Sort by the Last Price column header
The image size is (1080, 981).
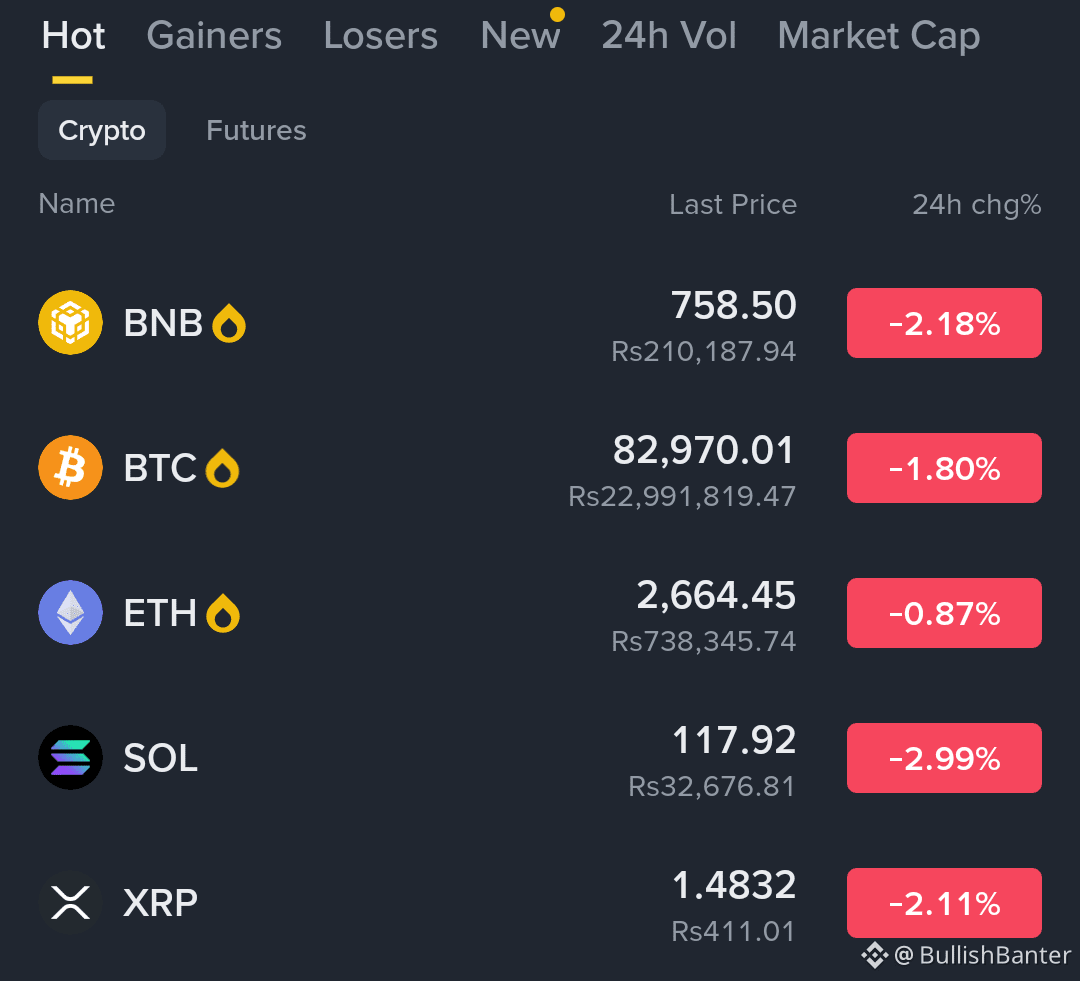tap(733, 205)
